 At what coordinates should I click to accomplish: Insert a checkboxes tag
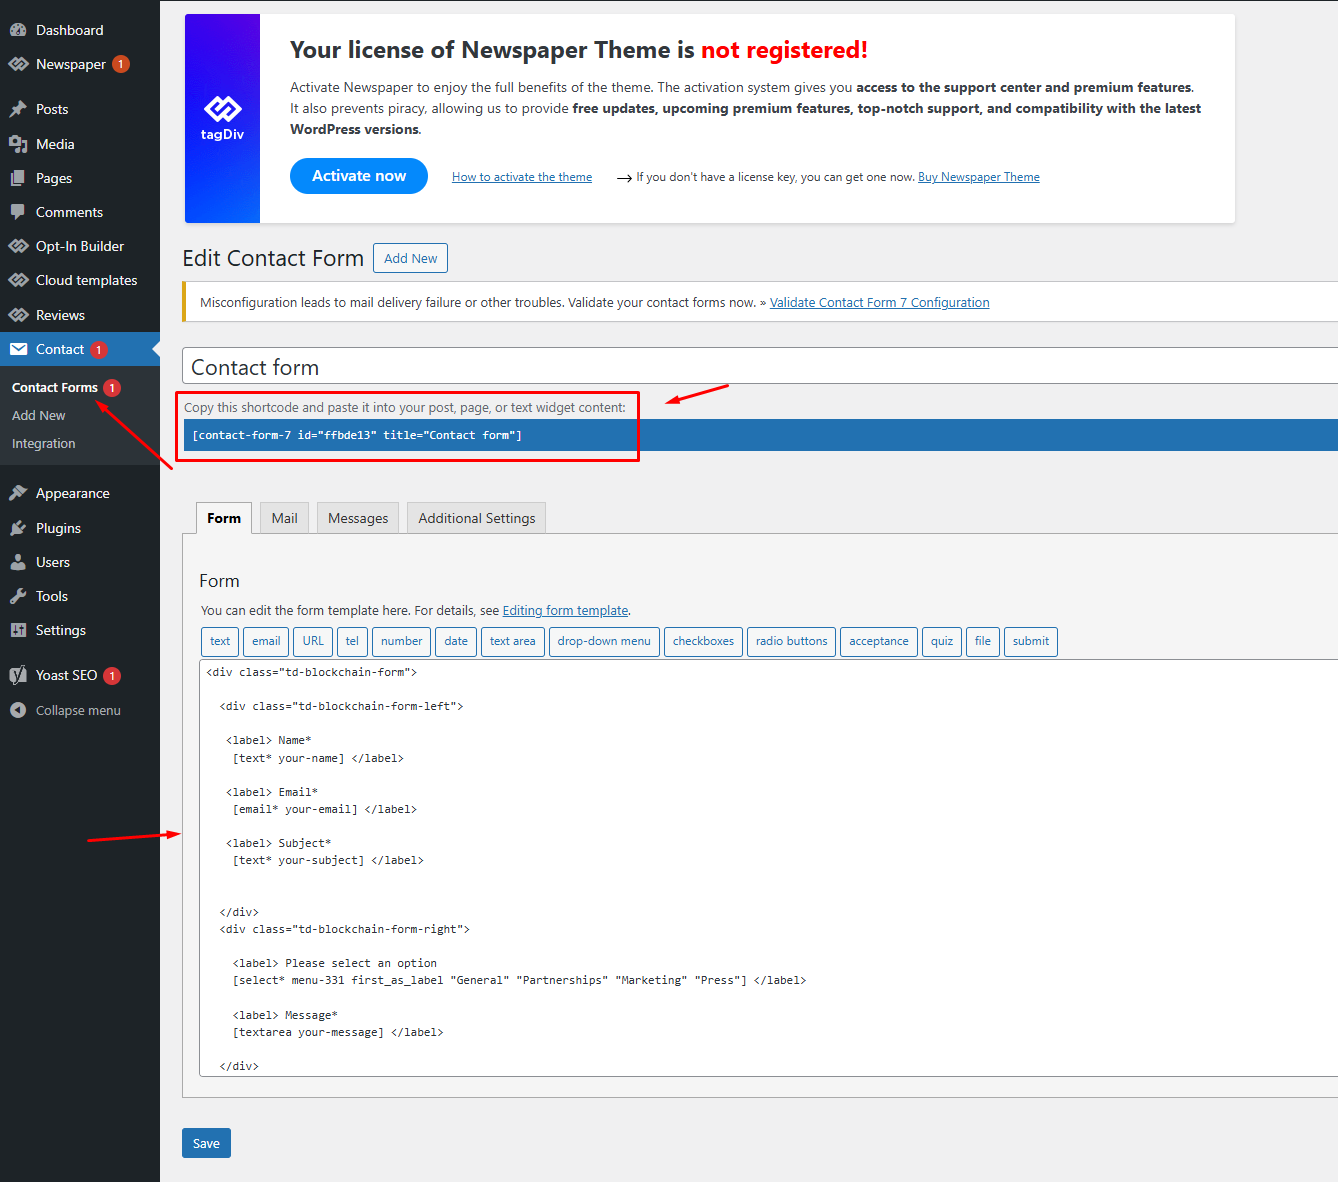pyautogui.click(x=703, y=642)
